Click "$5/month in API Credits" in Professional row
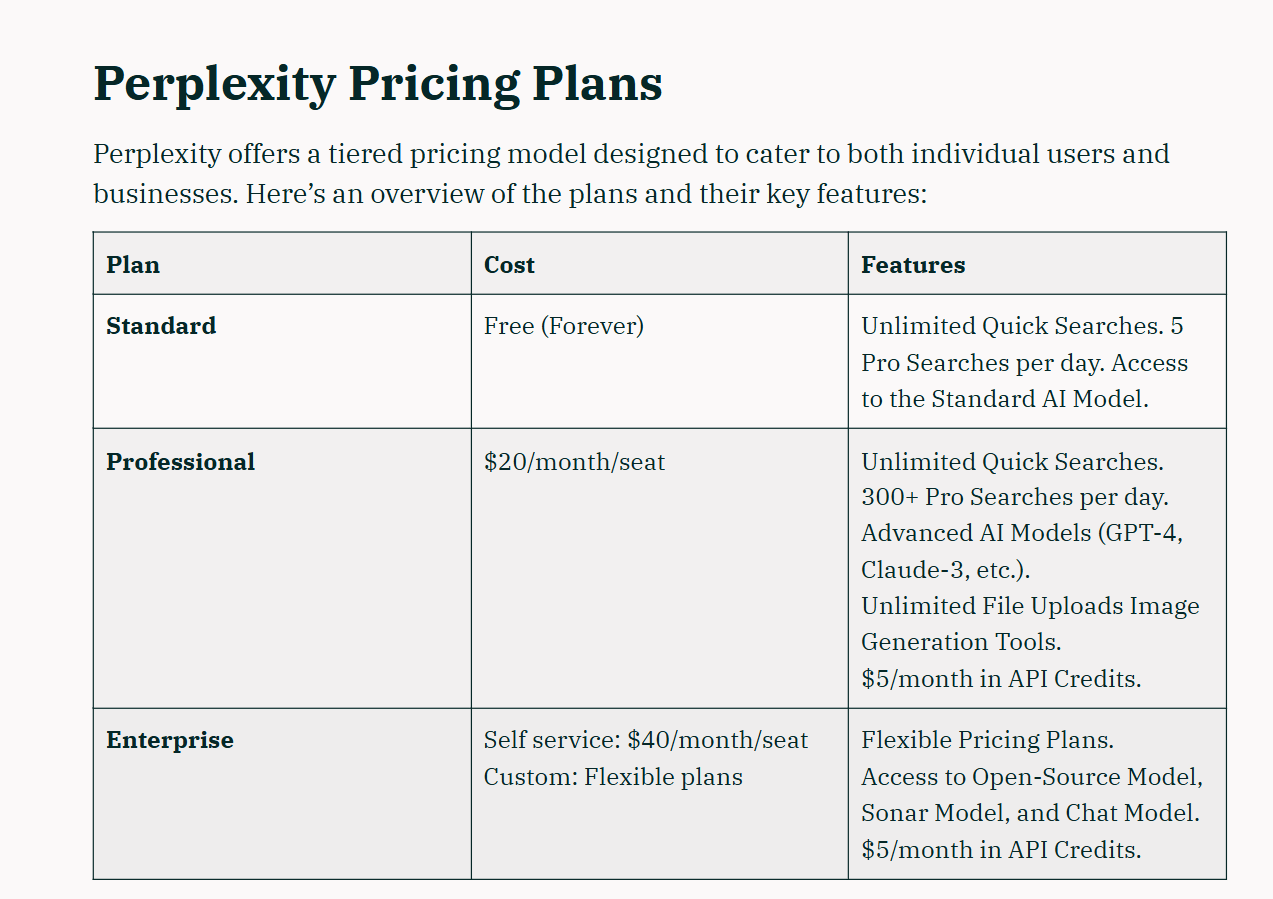 click(1000, 679)
